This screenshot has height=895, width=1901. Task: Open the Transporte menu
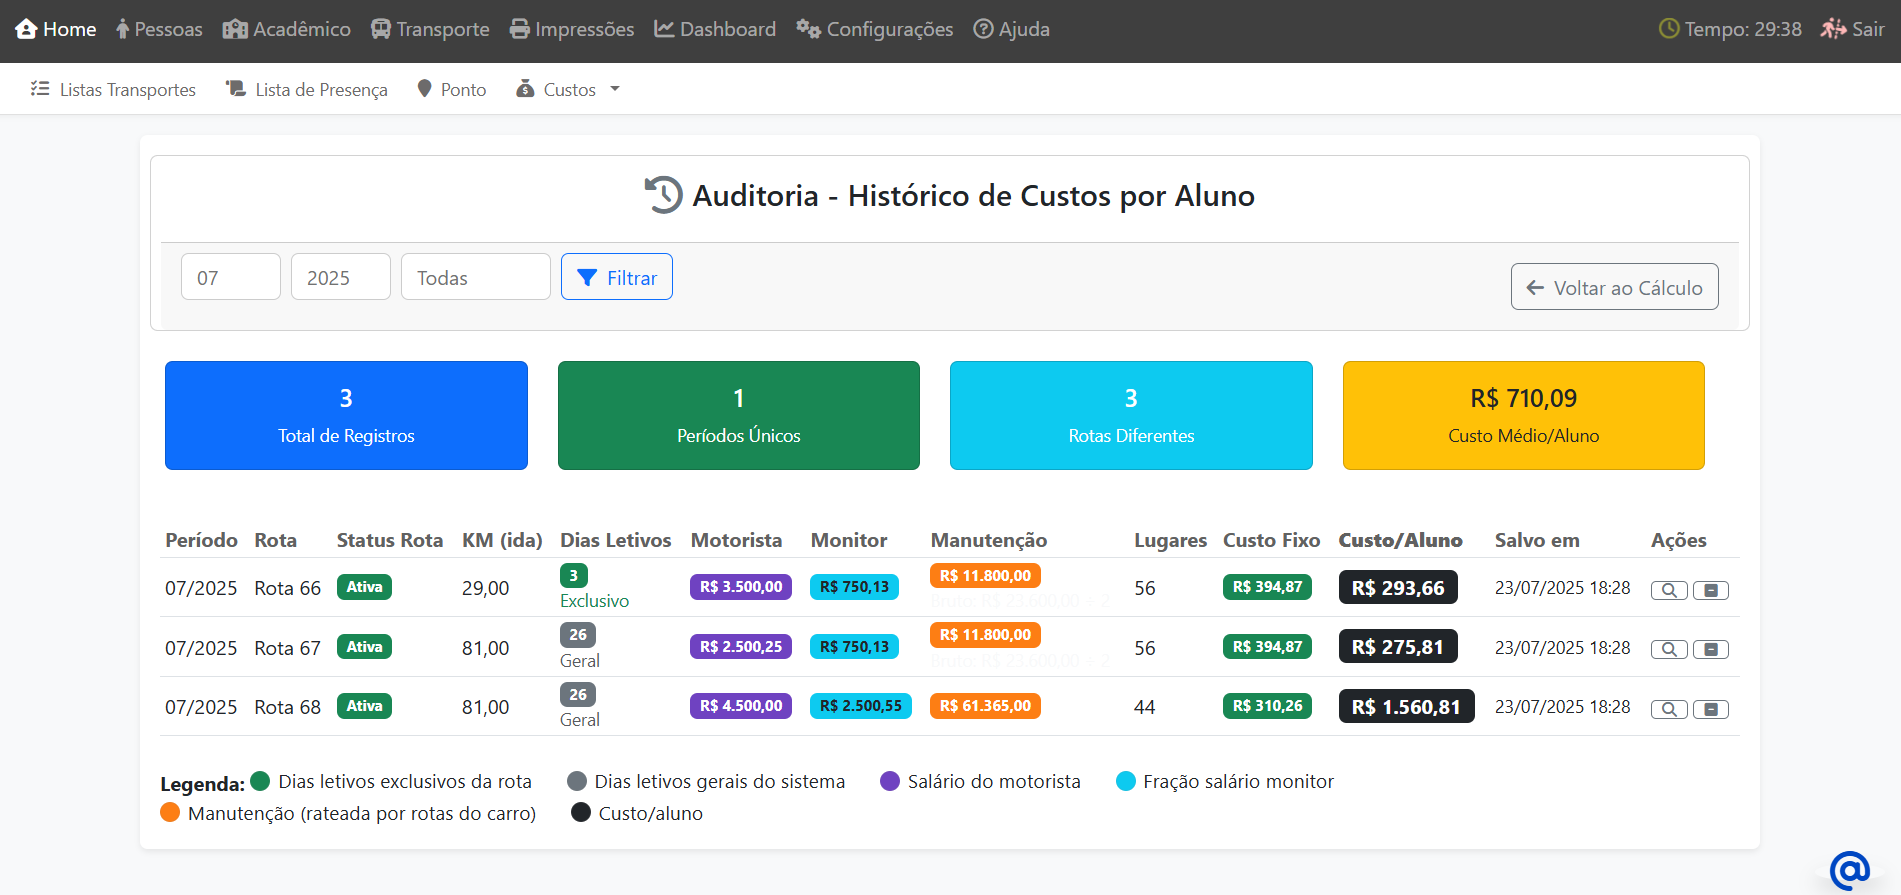click(x=430, y=29)
